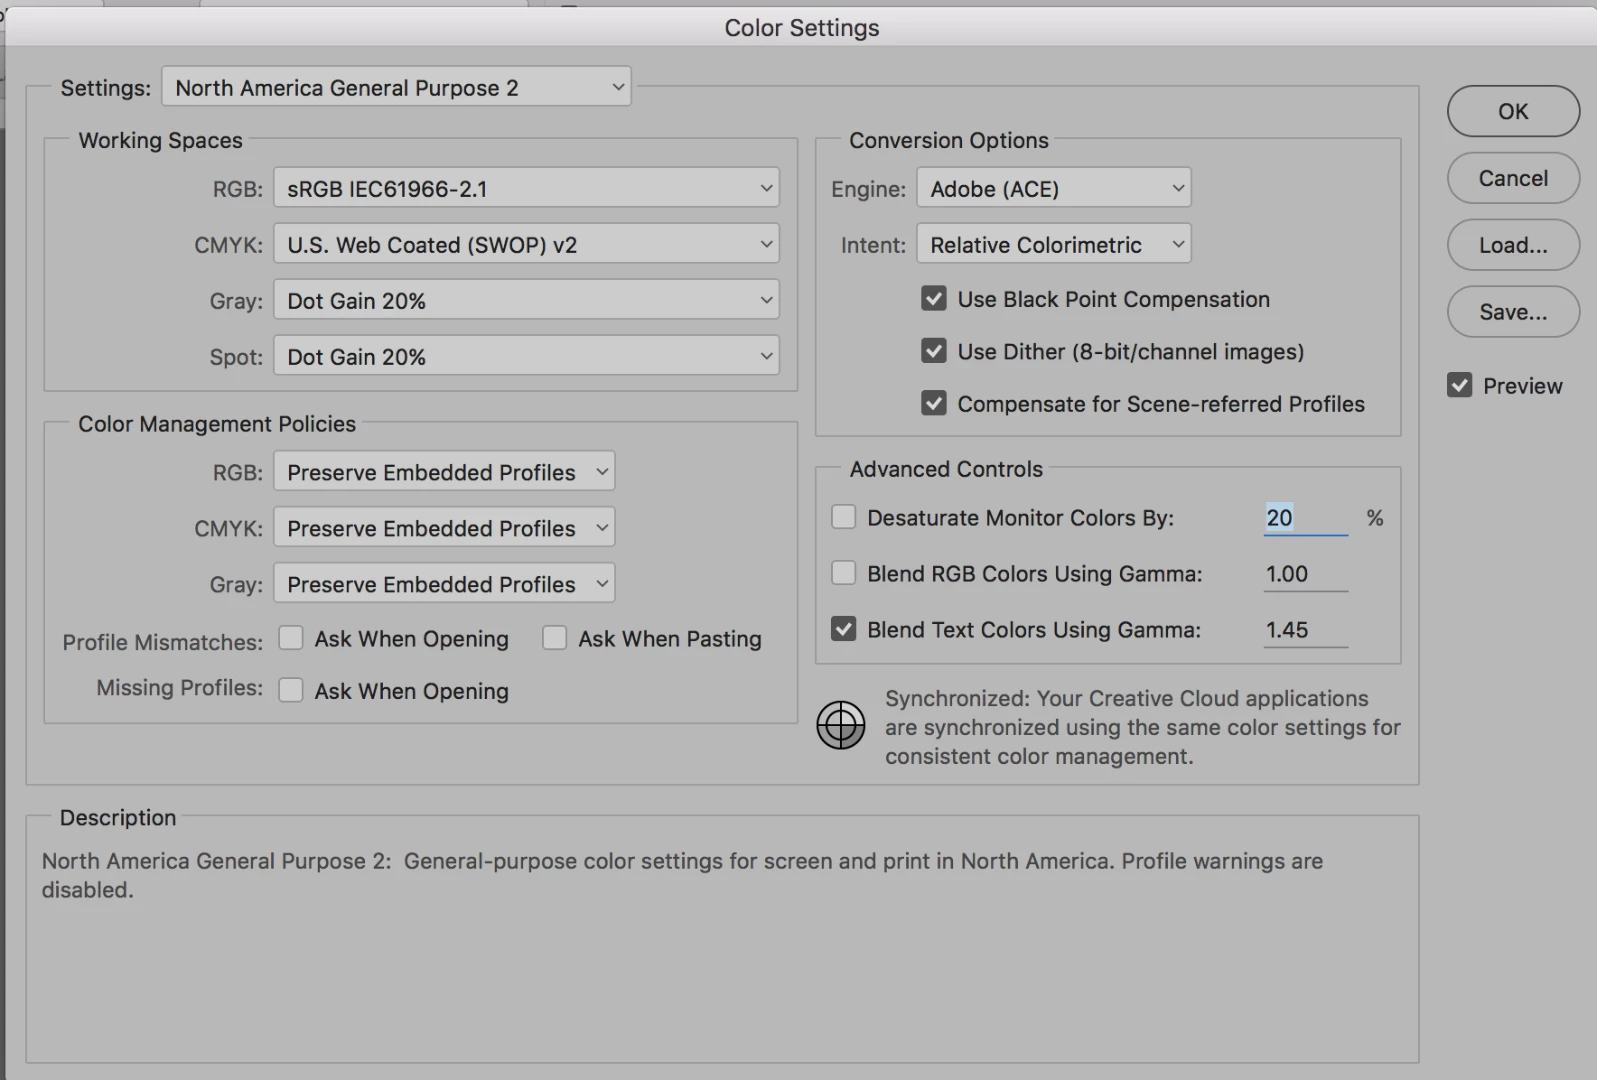The image size is (1597, 1080).
Task: Click the desaturate percentage field showing 20
Action: coord(1305,518)
